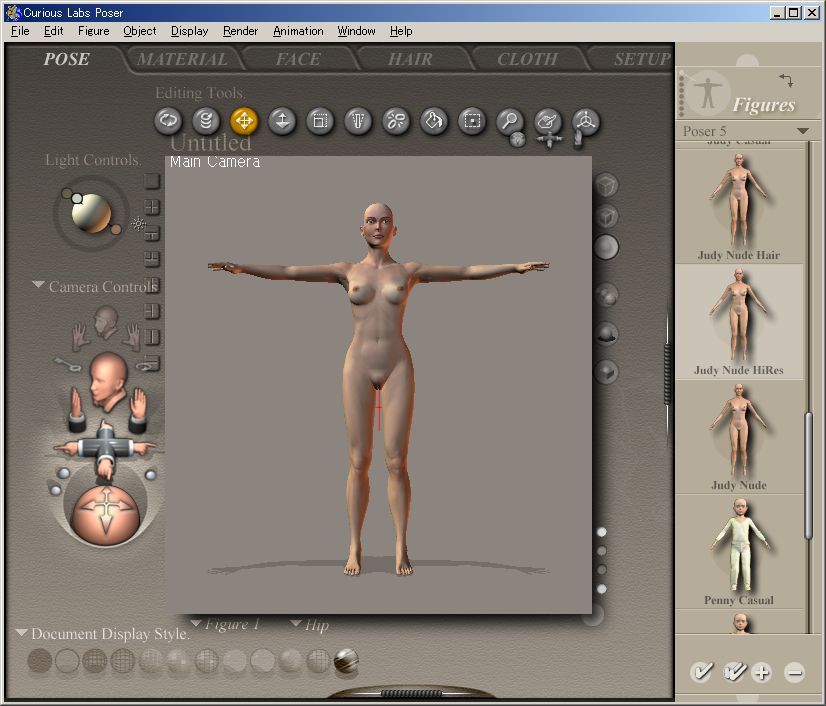Screen dimensions: 826x706
Task: Click the large Select Camera head icon
Action: tap(107, 381)
